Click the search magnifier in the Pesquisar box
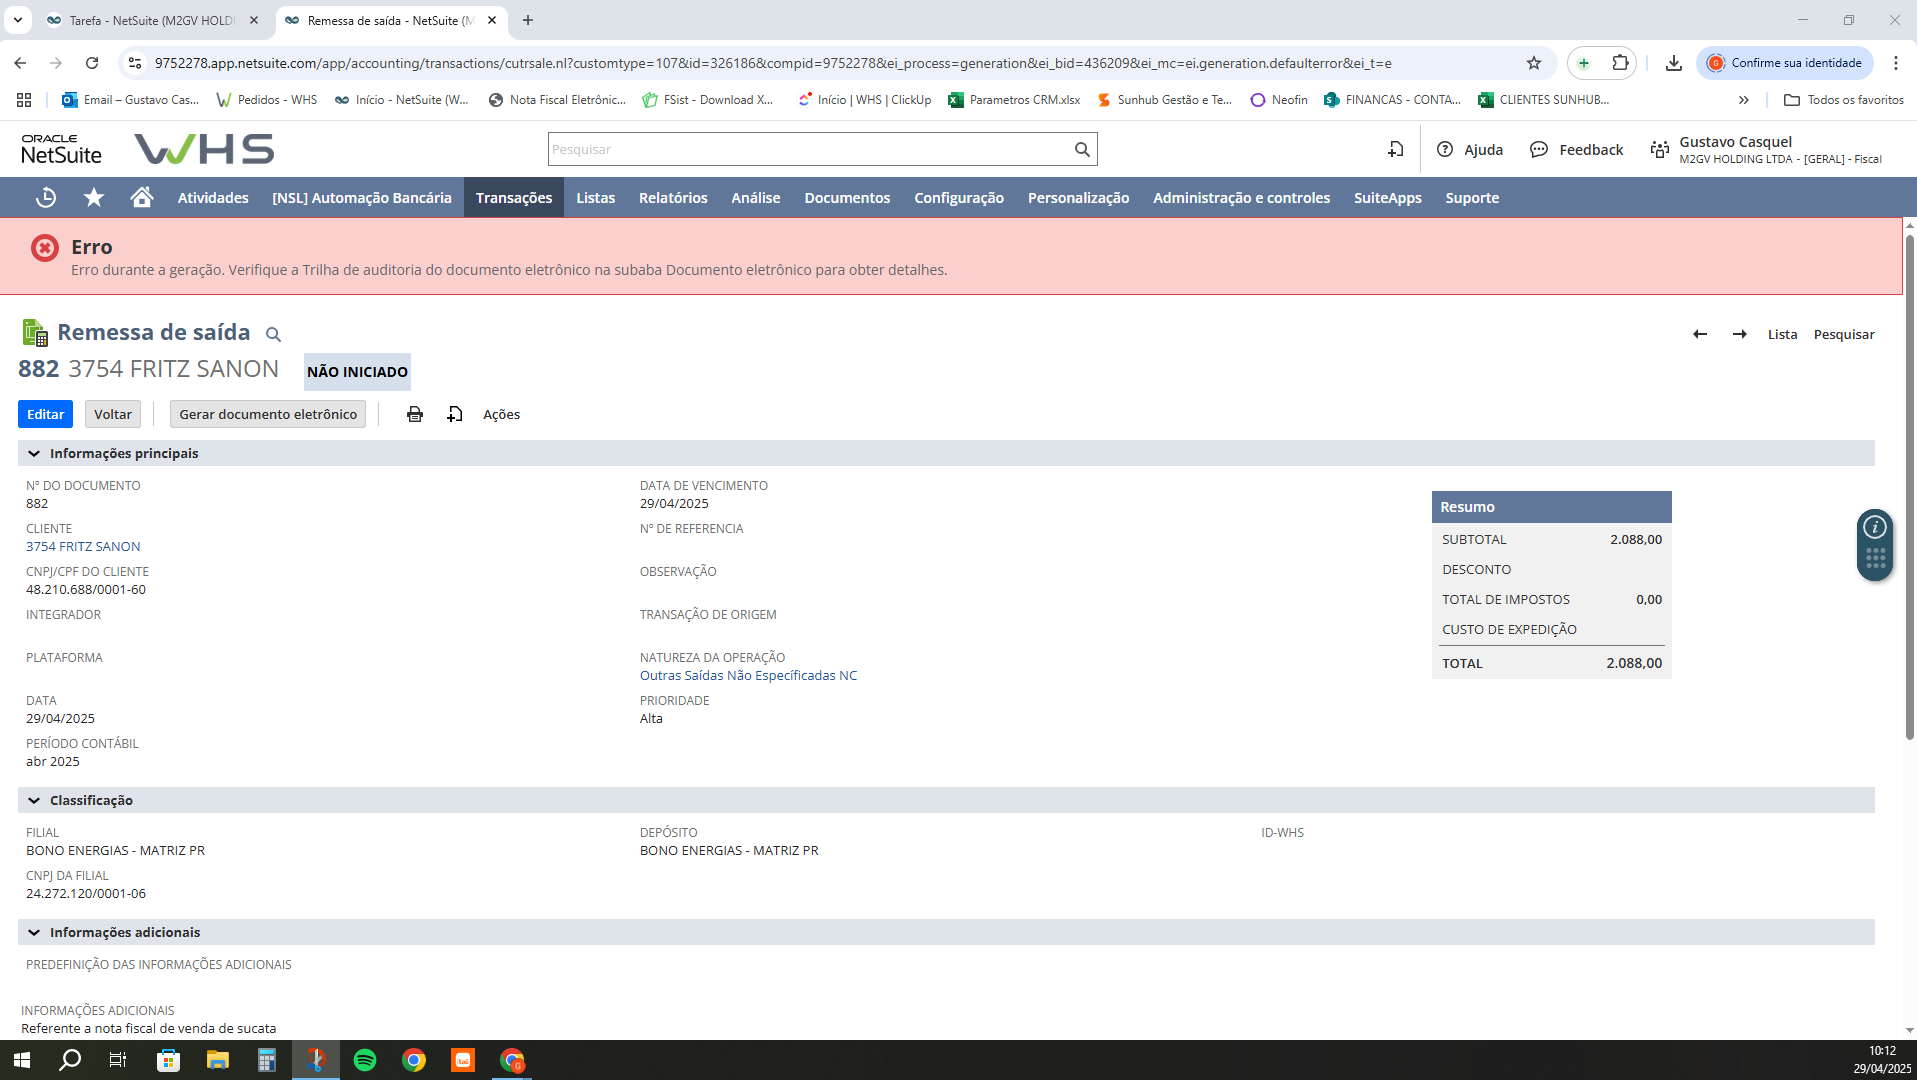The height and width of the screenshot is (1080, 1917). click(x=1082, y=149)
